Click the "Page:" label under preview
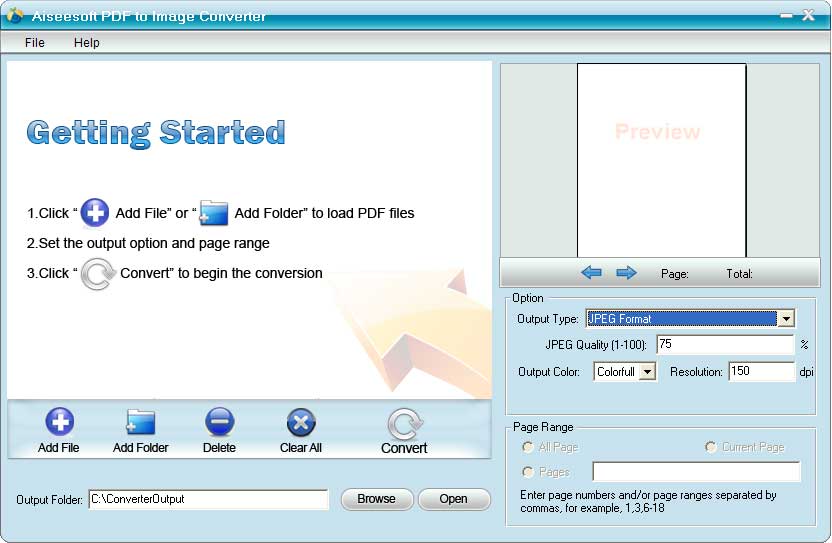 pyautogui.click(x=674, y=274)
